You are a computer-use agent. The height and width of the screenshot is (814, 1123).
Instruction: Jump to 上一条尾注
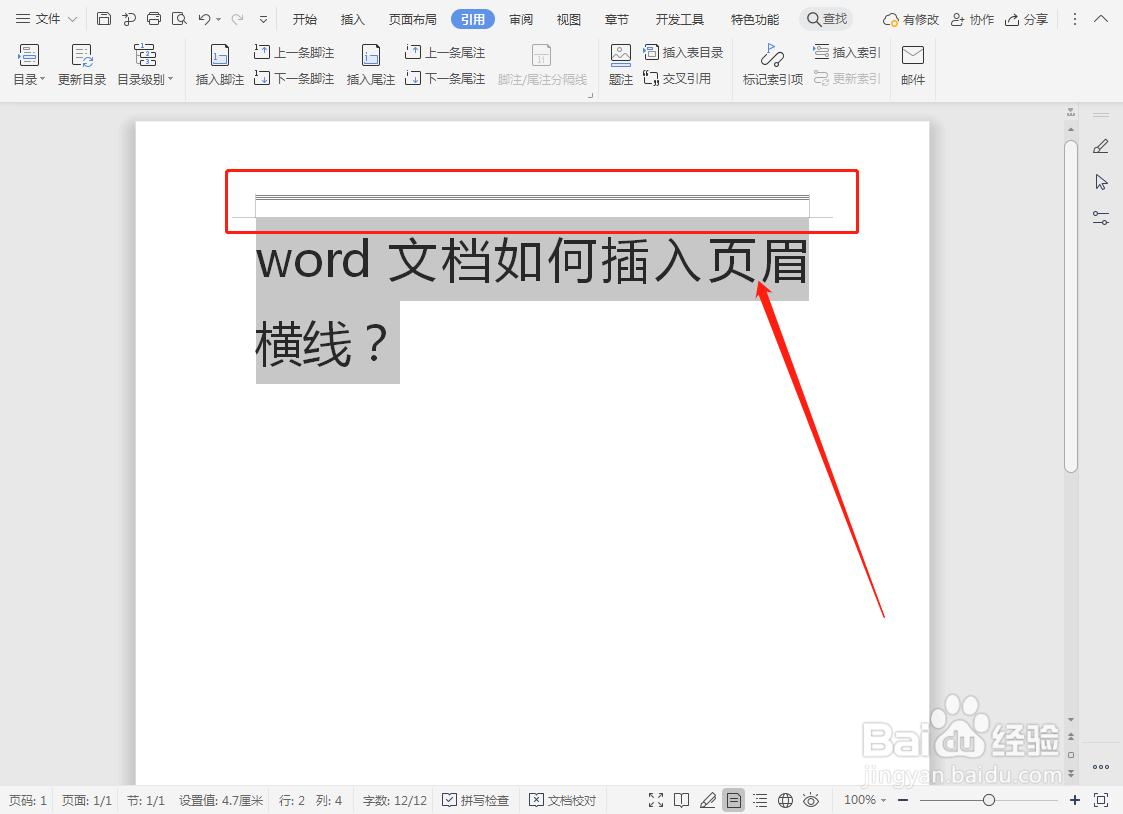[445, 52]
